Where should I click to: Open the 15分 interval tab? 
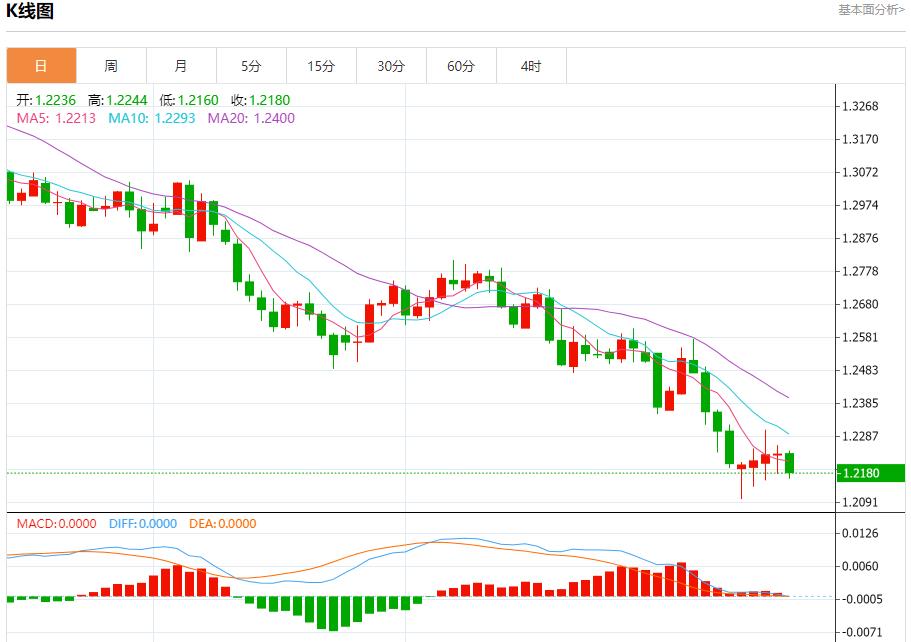(x=321, y=66)
